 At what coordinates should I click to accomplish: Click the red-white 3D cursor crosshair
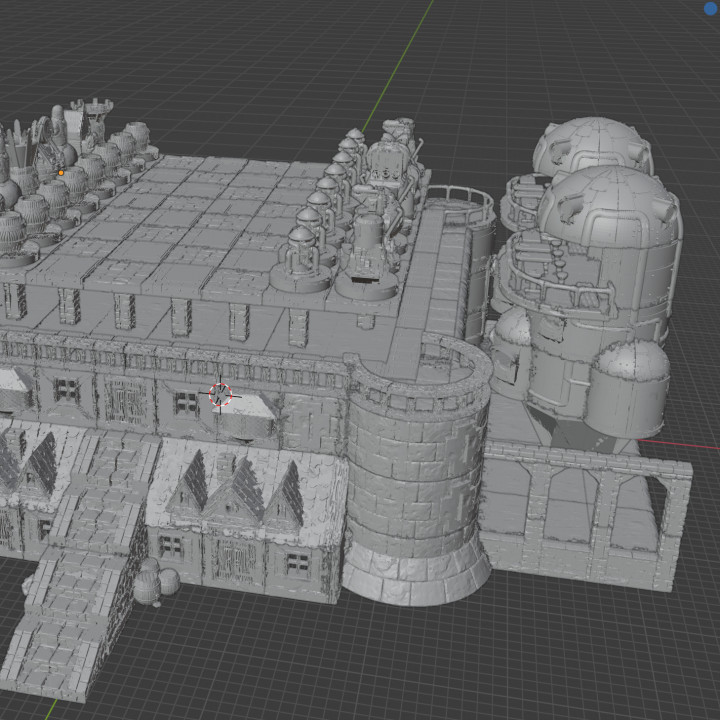pyautogui.click(x=221, y=395)
